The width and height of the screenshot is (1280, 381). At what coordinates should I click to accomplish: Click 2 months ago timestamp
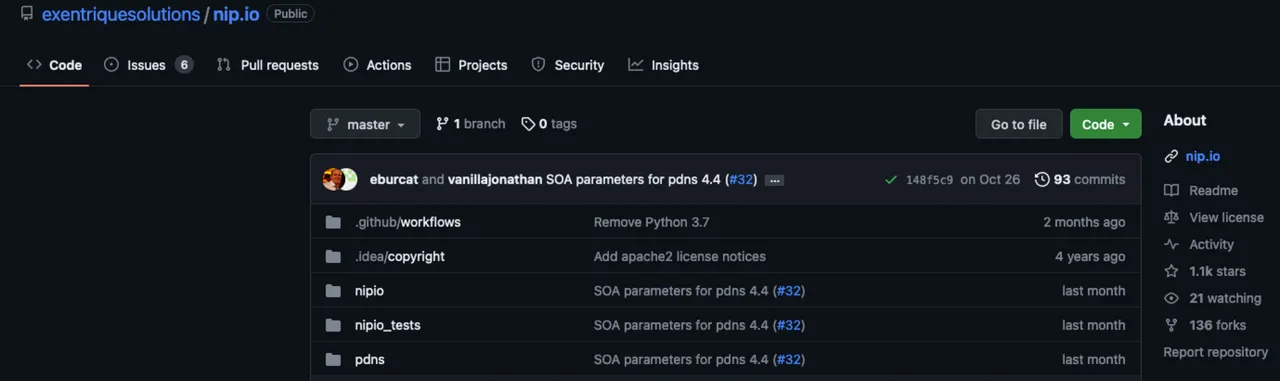[x=1084, y=222]
